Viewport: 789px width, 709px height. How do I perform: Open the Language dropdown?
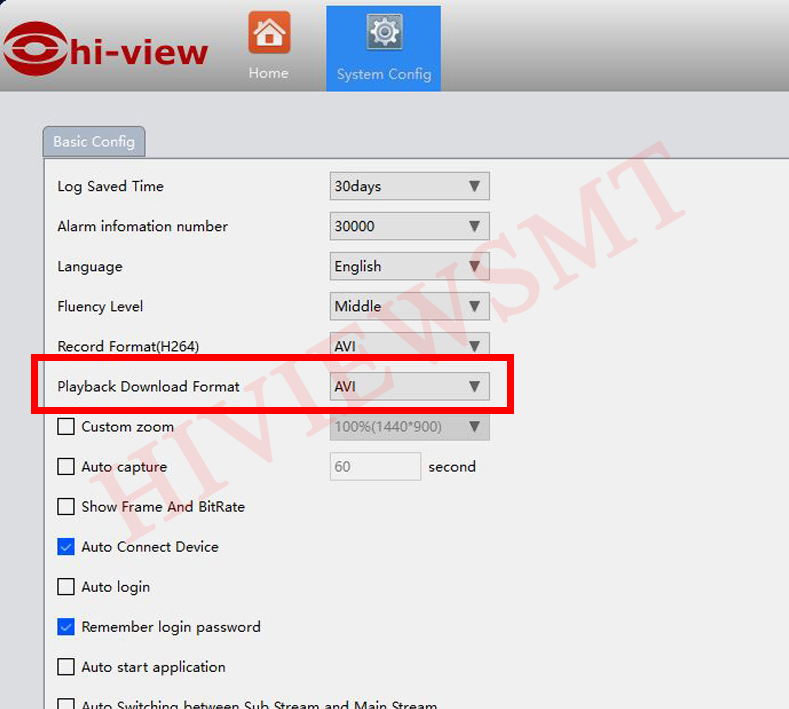409,266
